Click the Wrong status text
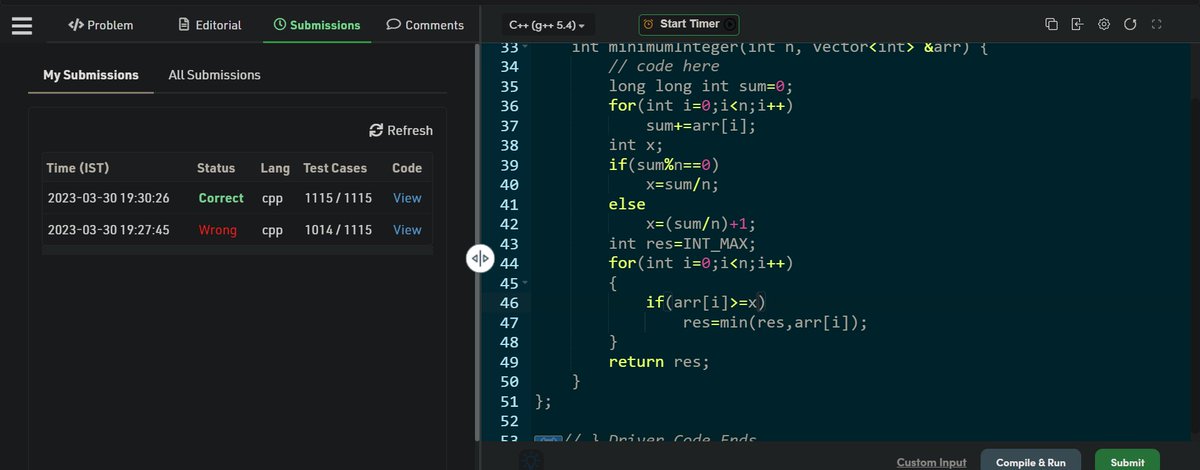 click(x=218, y=230)
